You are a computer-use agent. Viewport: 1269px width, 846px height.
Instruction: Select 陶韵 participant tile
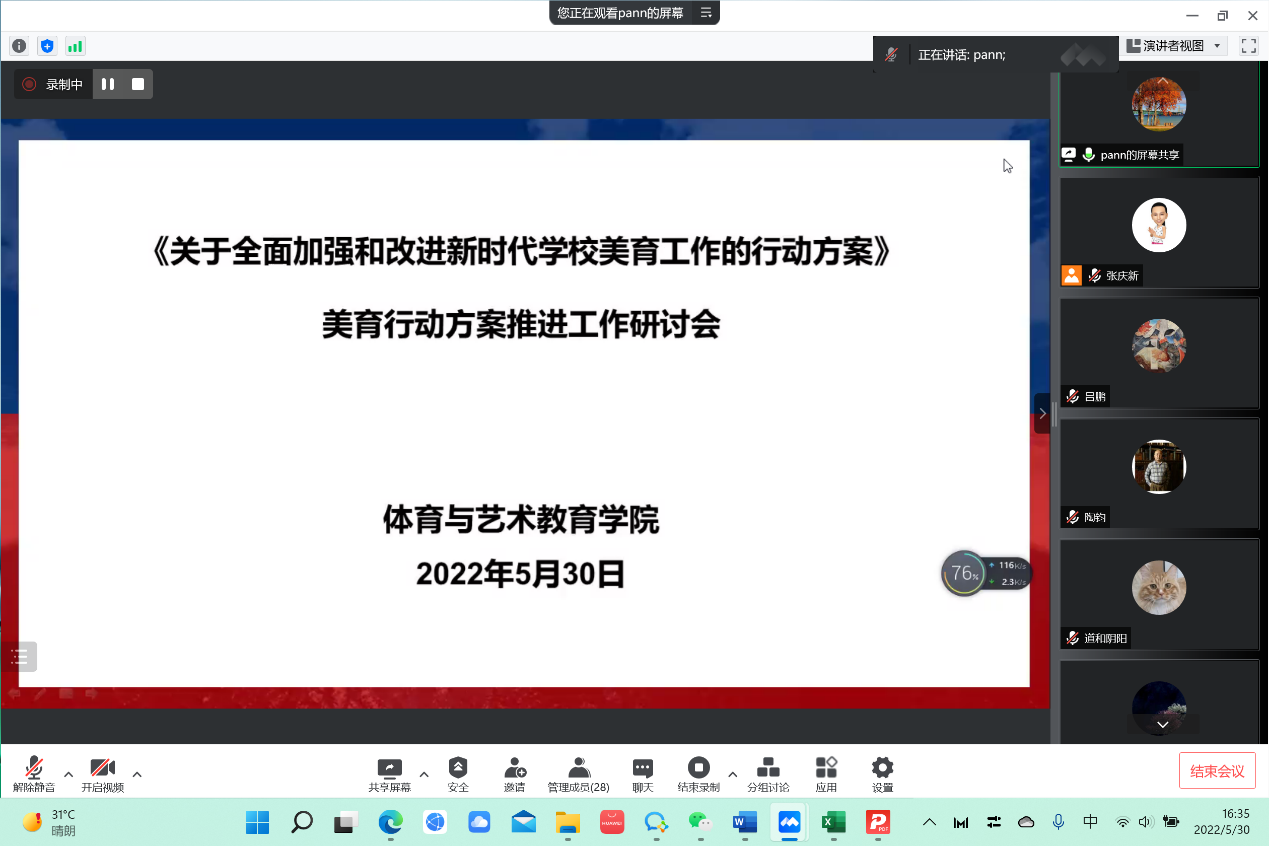pyautogui.click(x=1159, y=473)
